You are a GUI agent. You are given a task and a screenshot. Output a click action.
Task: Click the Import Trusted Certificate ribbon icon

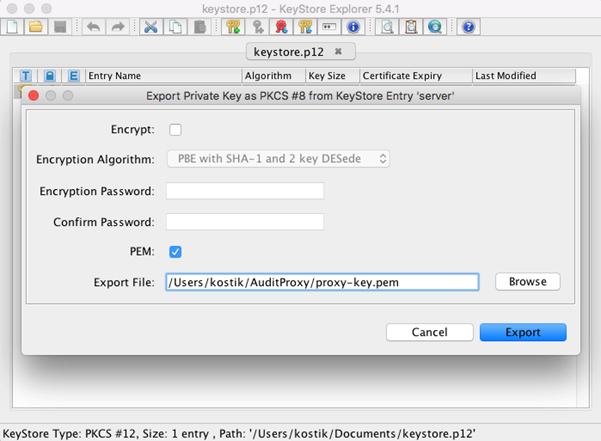point(282,27)
